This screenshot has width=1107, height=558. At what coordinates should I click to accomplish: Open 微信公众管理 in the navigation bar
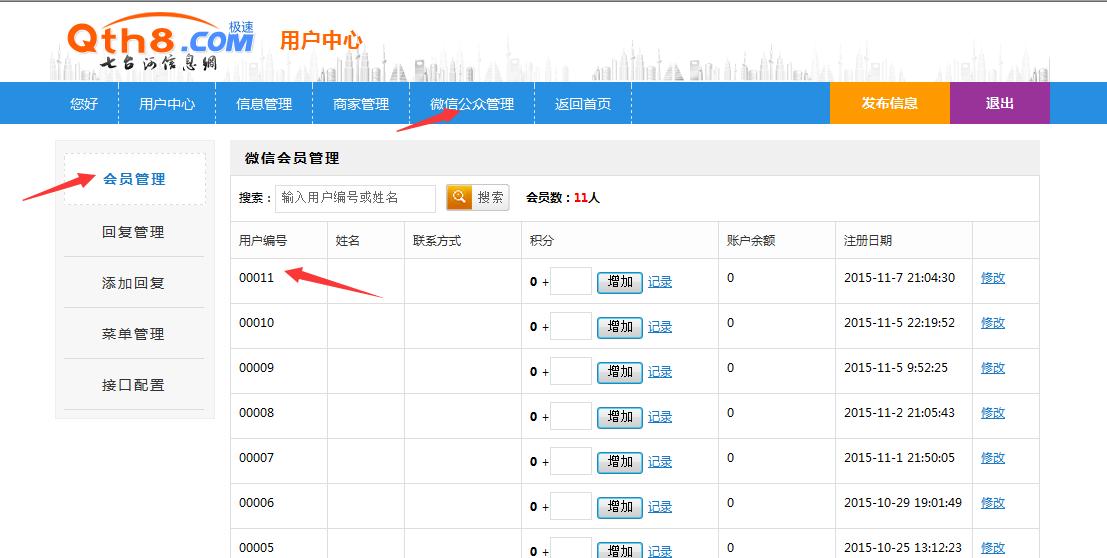pos(472,104)
